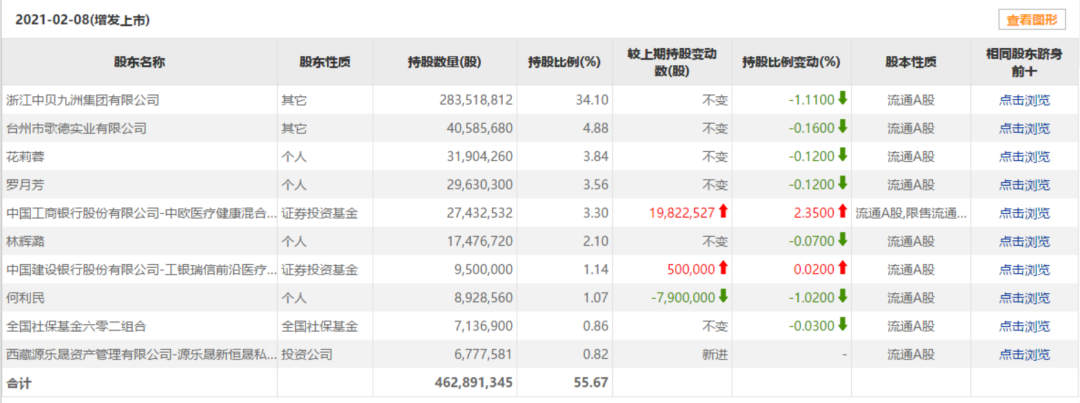The height and width of the screenshot is (403, 1080).
Task: Select shareholder name 何利民
Action: click(25, 298)
